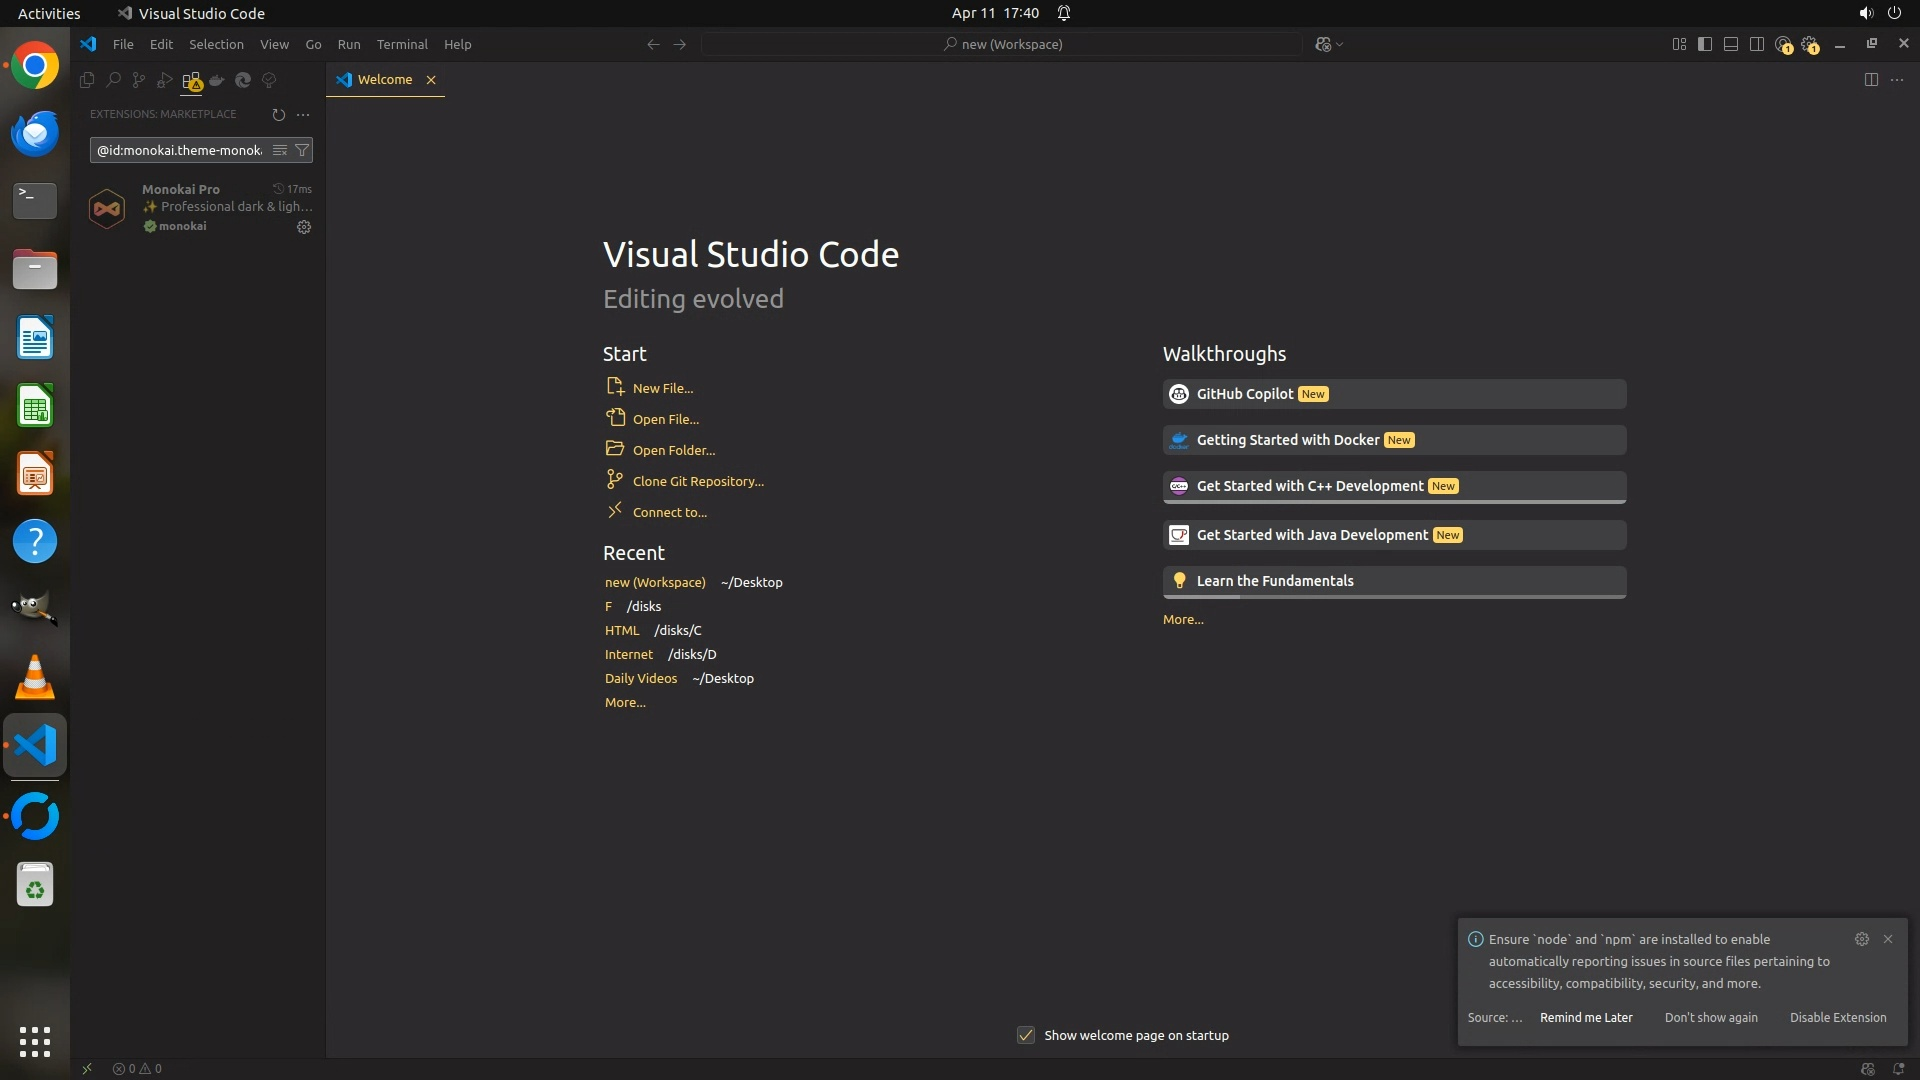
Task: Select the Welcome tab
Action: click(x=384, y=80)
